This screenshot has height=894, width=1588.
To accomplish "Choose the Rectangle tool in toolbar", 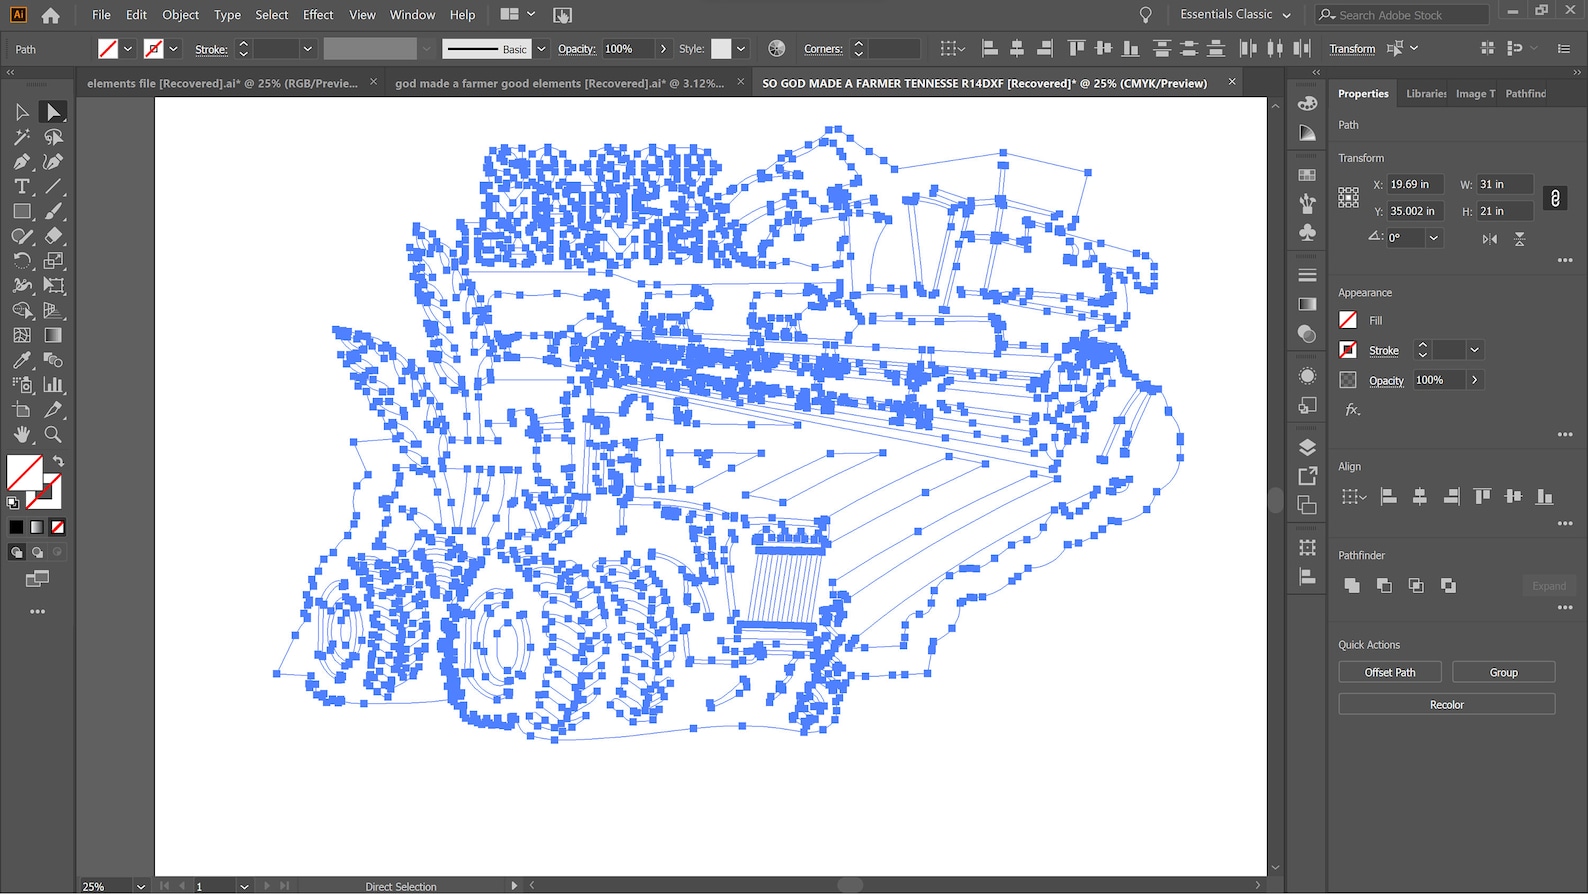I will 21,211.
